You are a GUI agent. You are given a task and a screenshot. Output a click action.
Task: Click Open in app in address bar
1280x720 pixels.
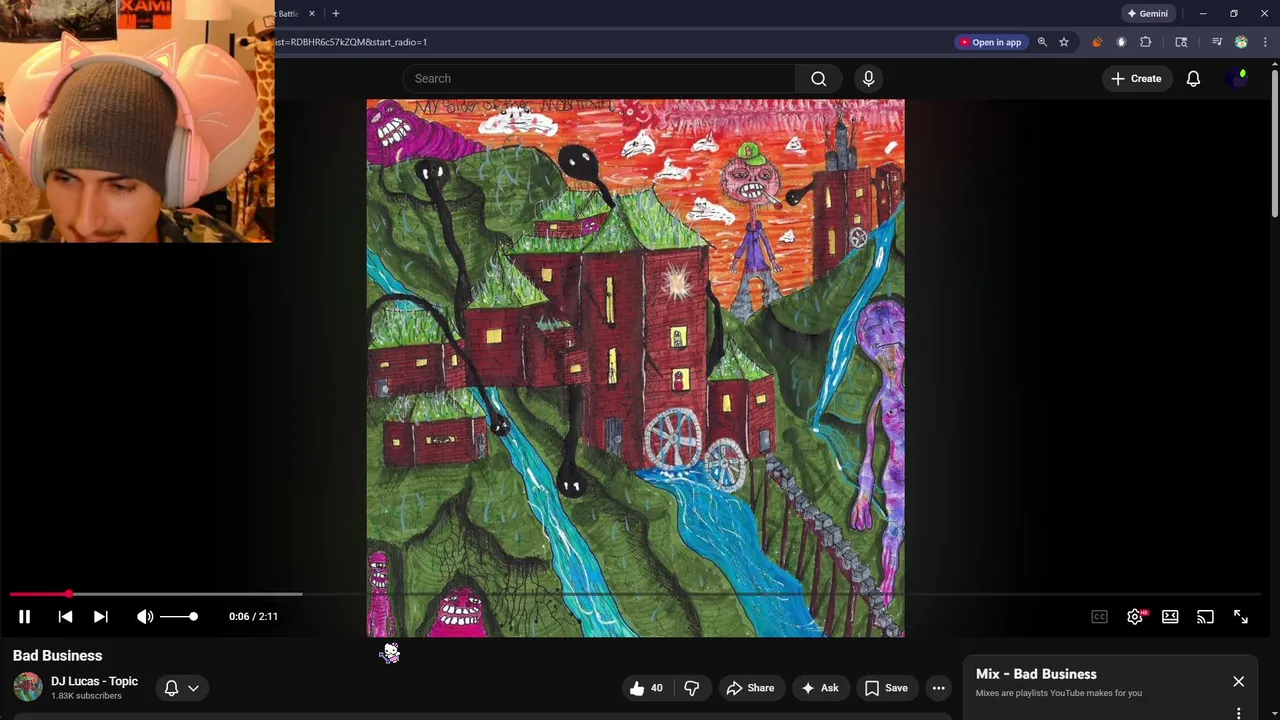991,42
